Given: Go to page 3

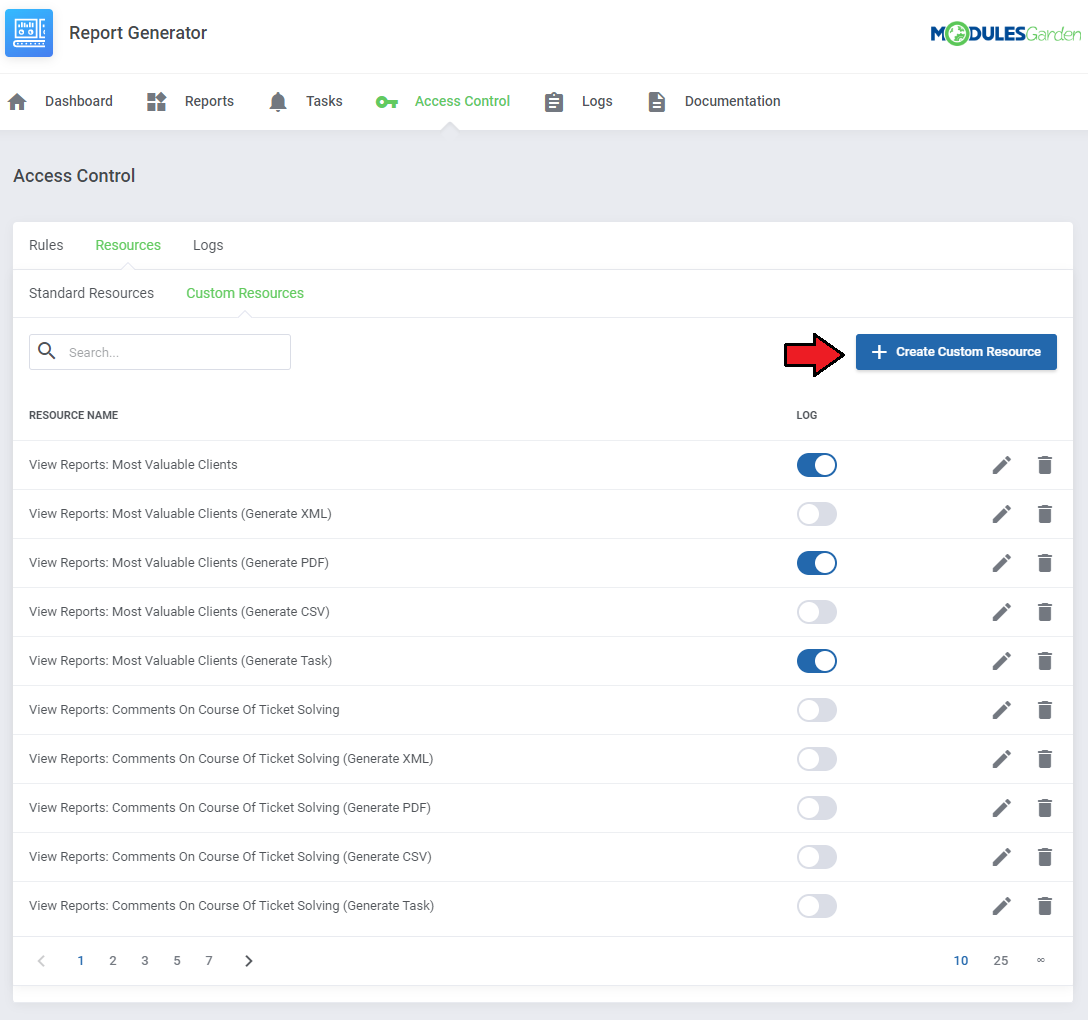Looking at the screenshot, I should [144, 961].
